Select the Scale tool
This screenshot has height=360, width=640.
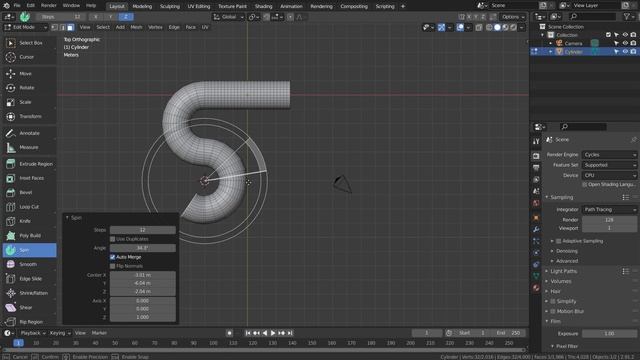click(29, 102)
